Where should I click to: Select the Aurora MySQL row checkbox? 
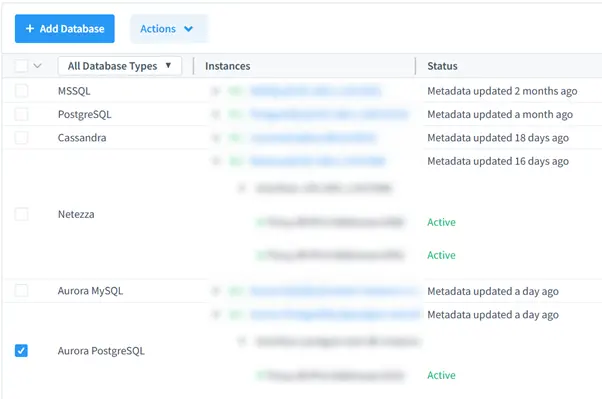tap(22, 291)
